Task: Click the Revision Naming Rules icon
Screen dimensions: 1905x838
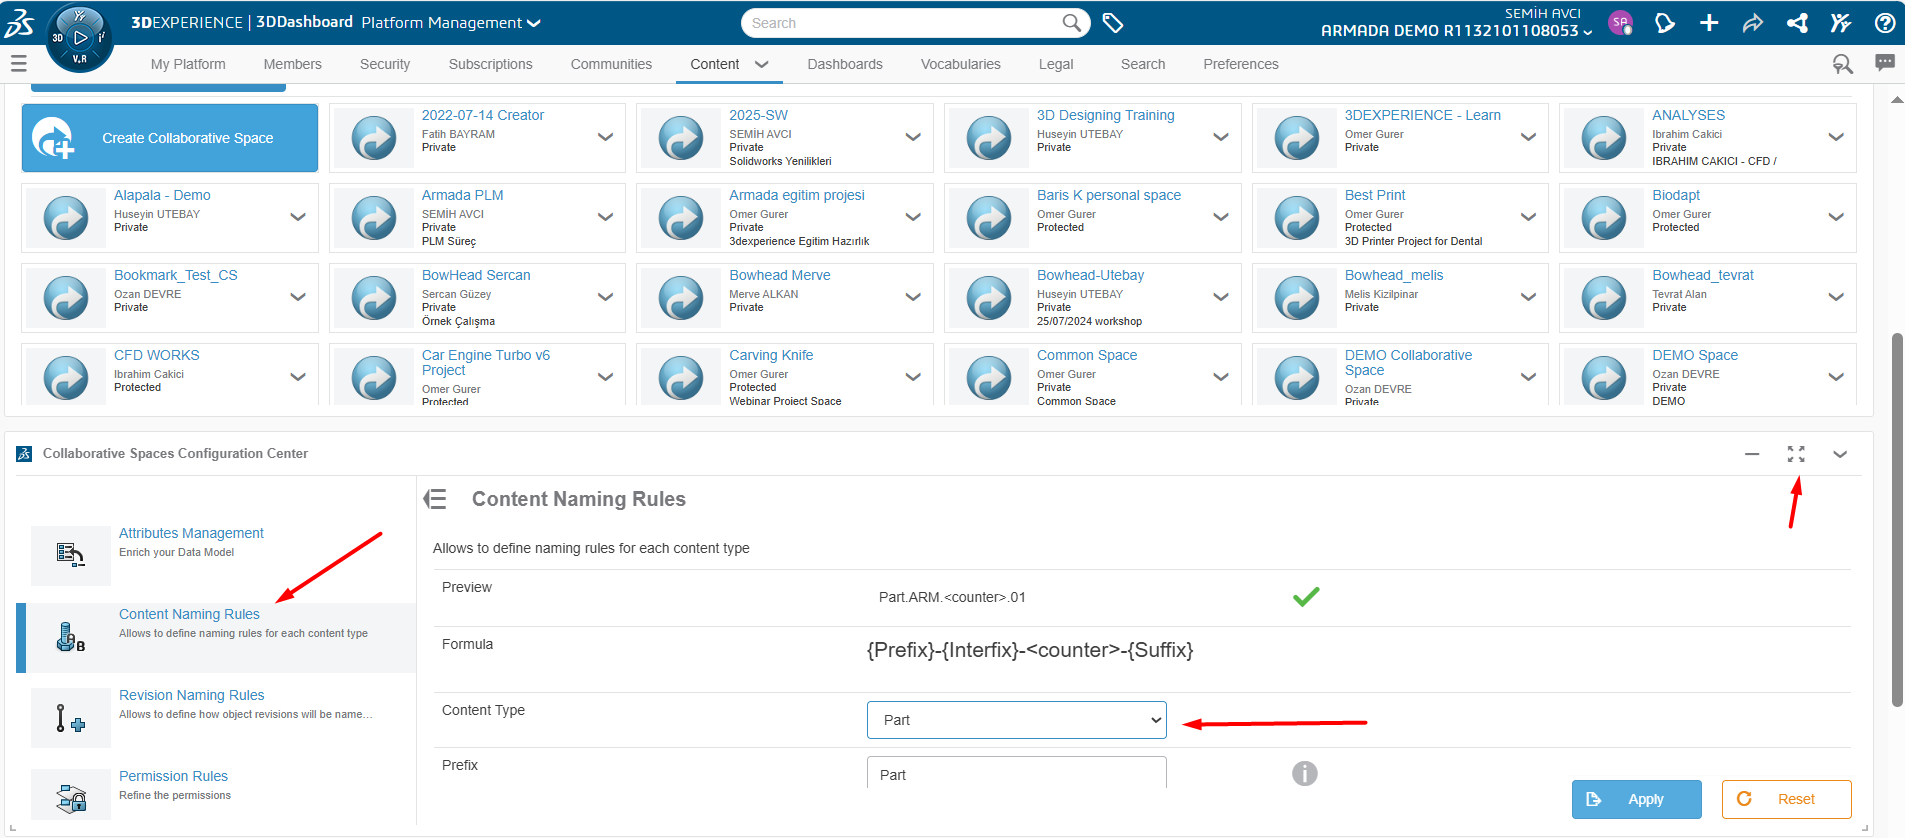Action: (71, 717)
